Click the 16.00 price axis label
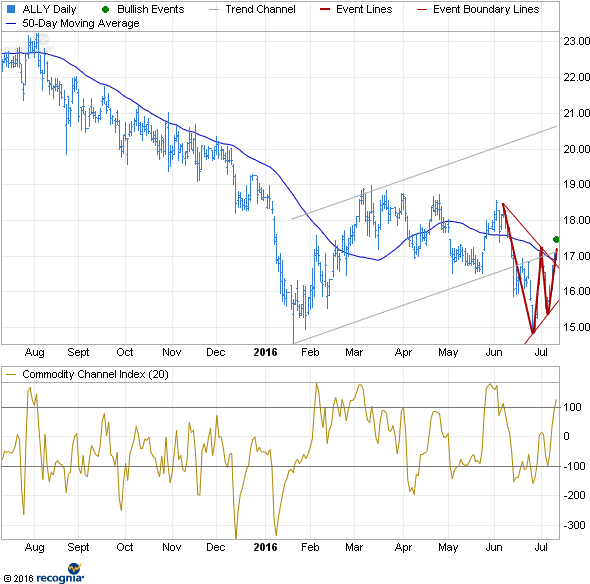The image size is (590, 584). tap(576, 291)
